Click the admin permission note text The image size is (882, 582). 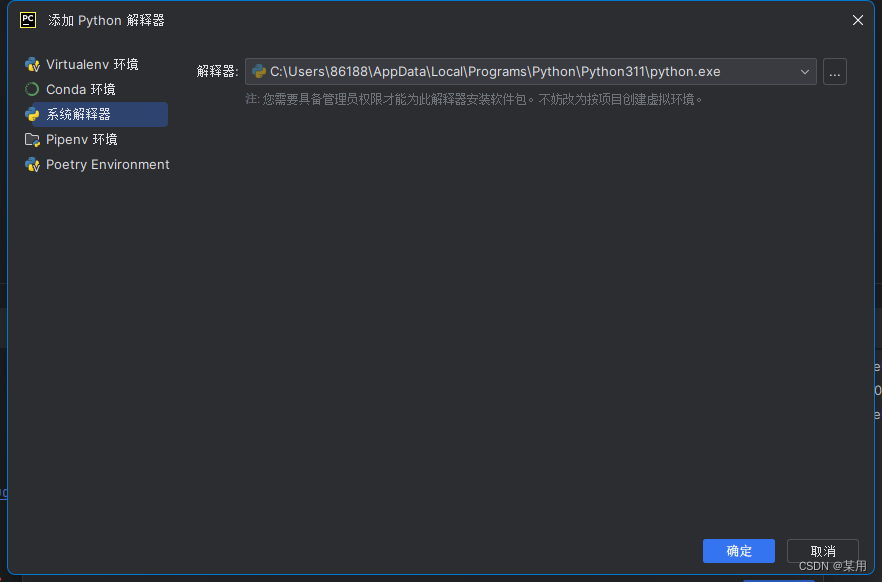(474, 100)
